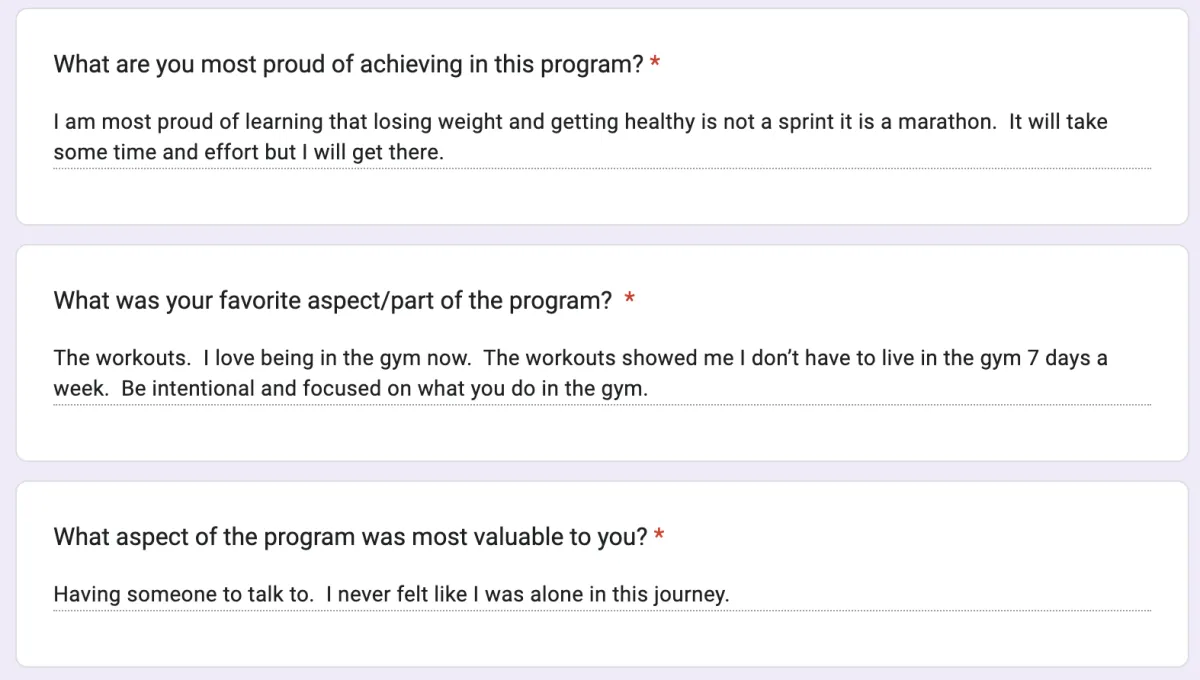Click the red asterisk beside favorite aspect question
1200x680 pixels.
pos(630,301)
